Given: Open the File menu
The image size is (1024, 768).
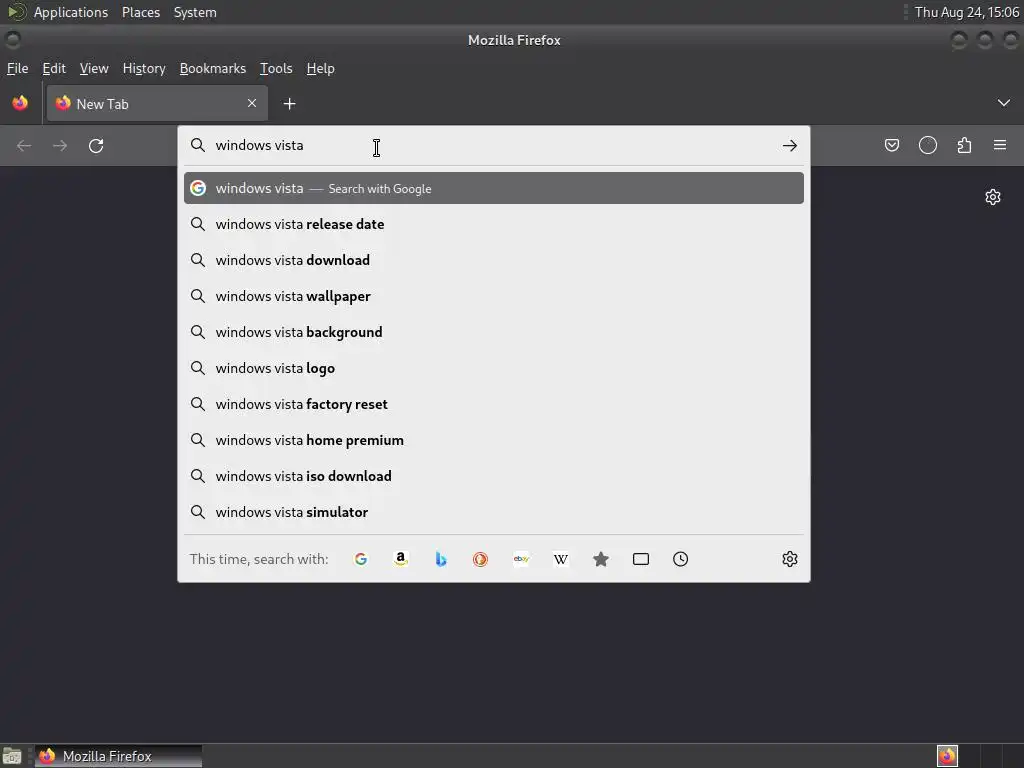Looking at the screenshot, I should pos(18,69).
